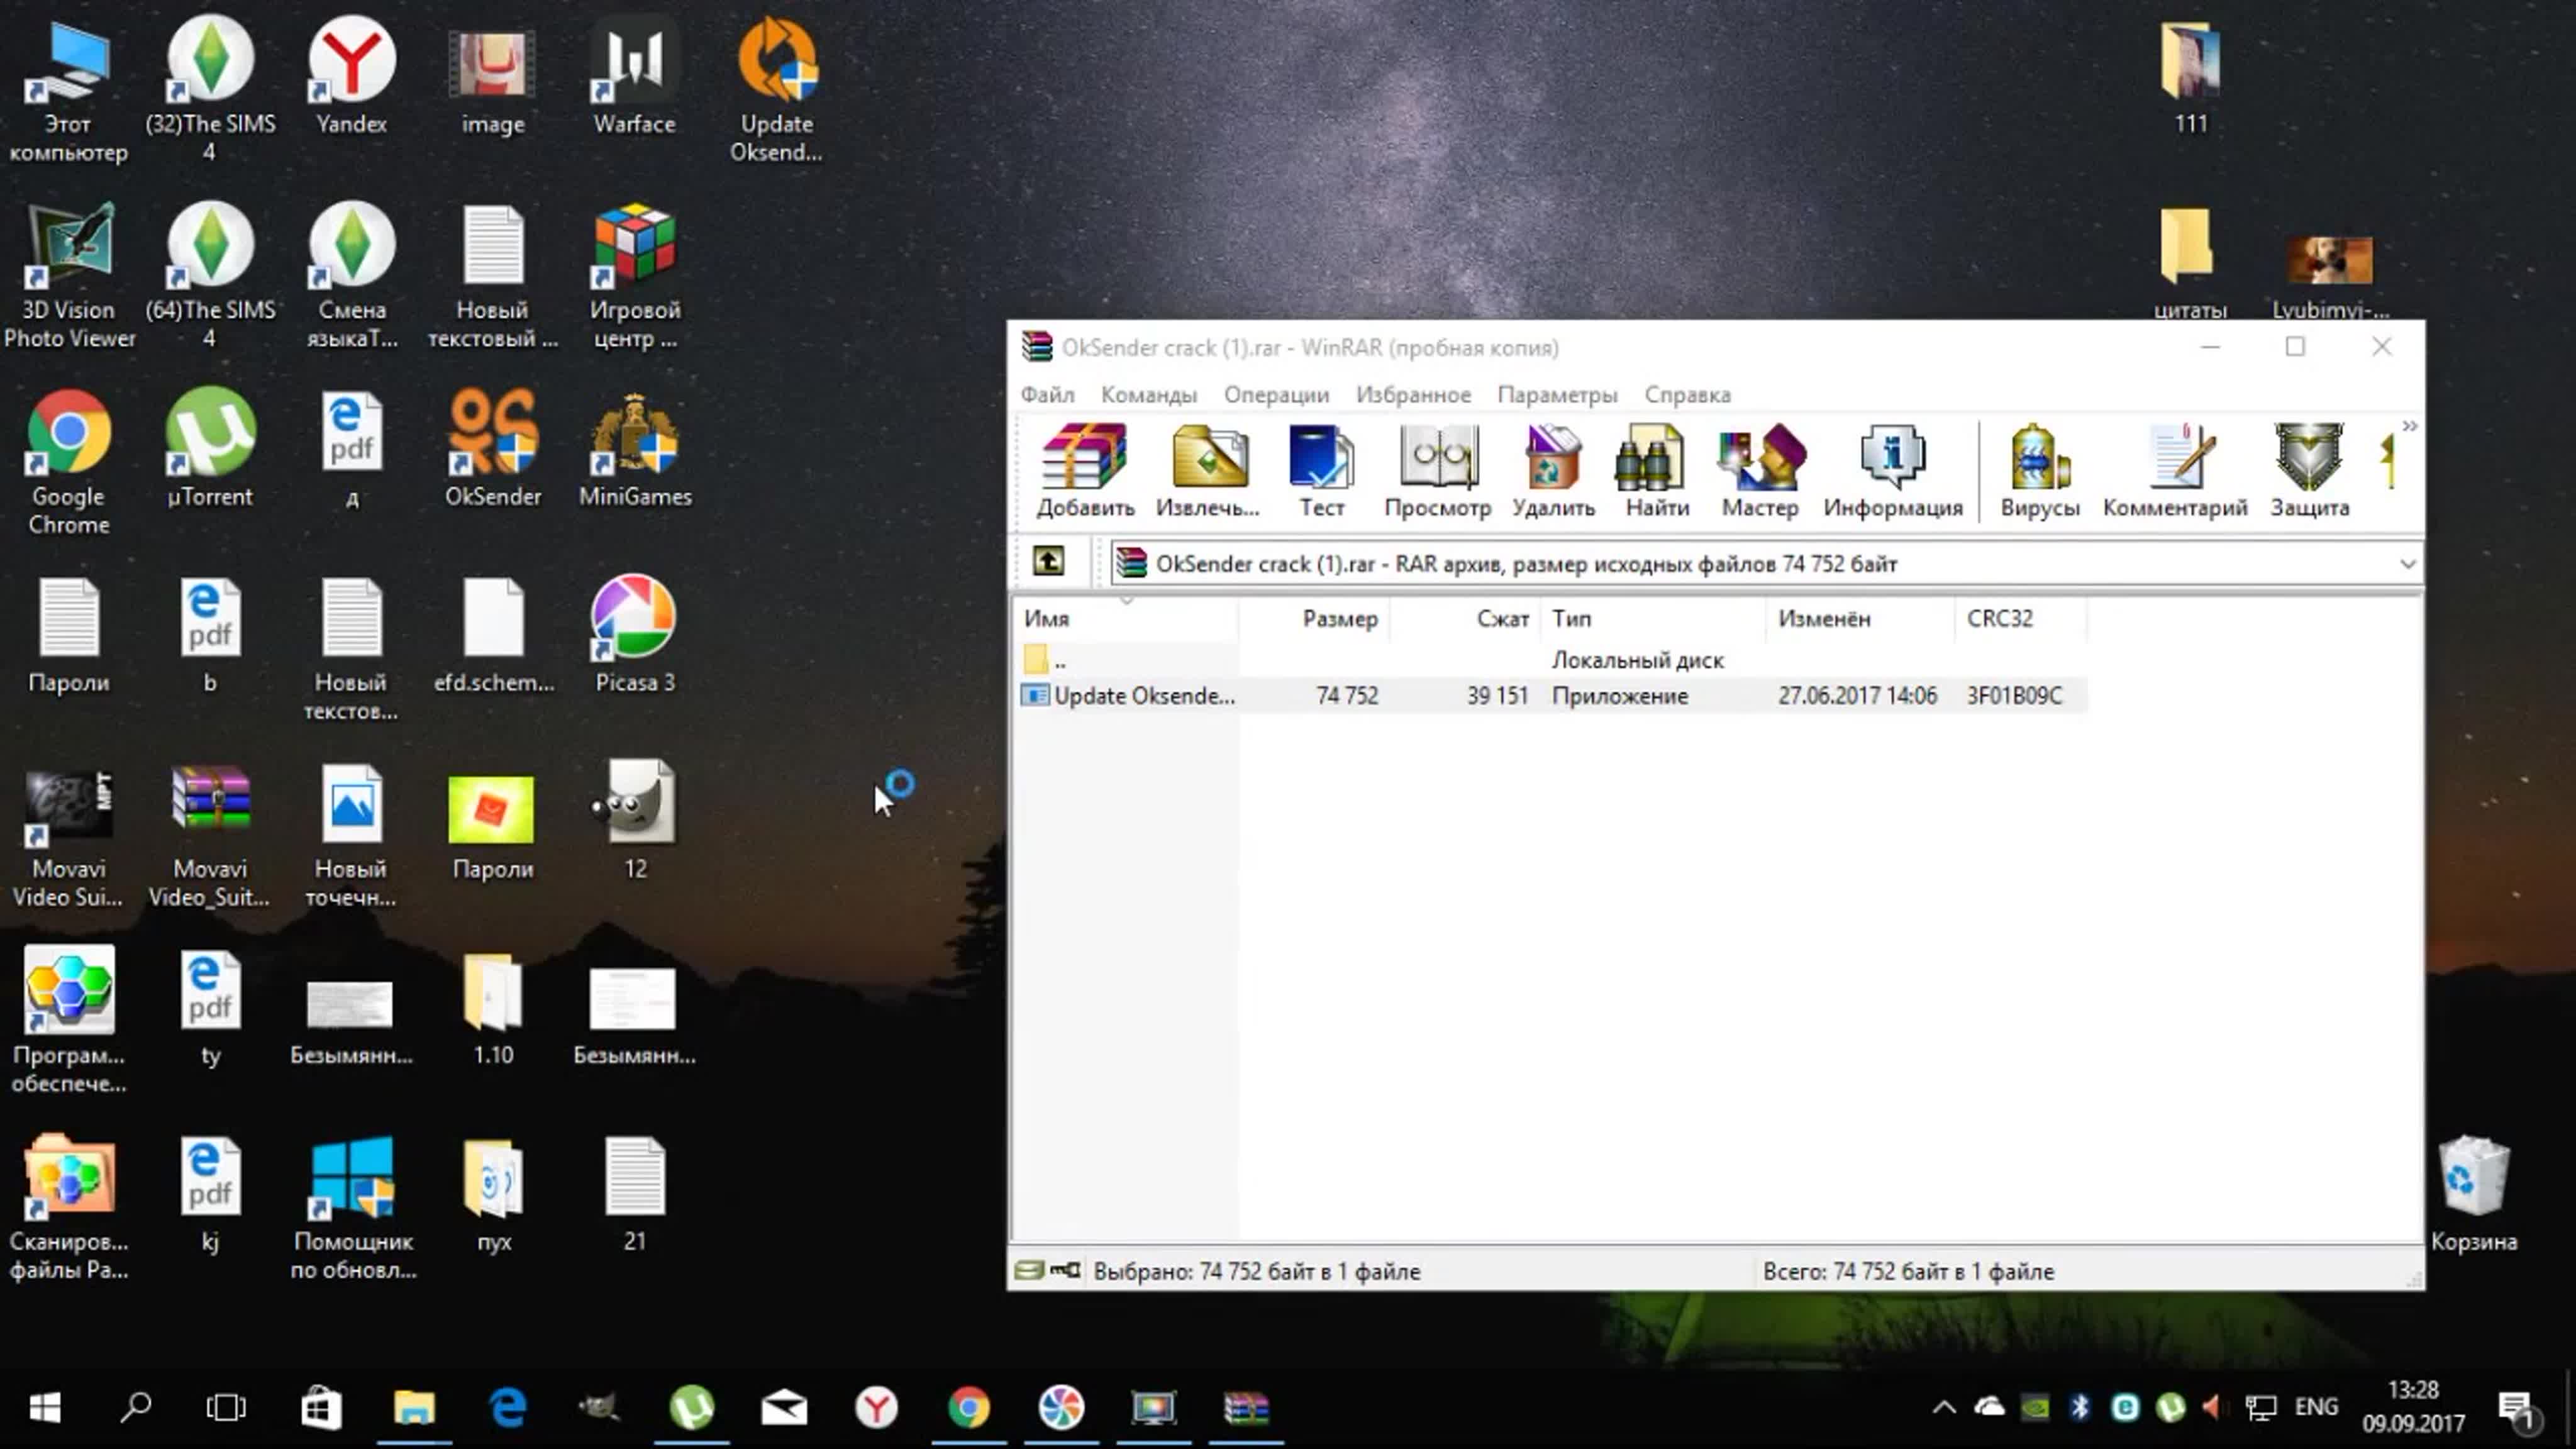Select the Movavi Video_Suit... archive icon
2576x1449 pixels.
click(x=210, y=836)
